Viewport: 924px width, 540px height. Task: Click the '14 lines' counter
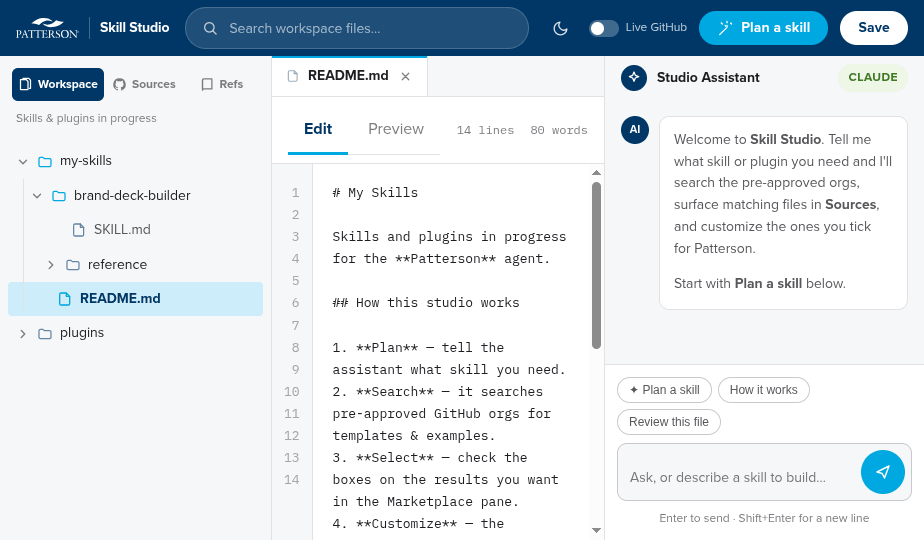click(x=485, y=130)
